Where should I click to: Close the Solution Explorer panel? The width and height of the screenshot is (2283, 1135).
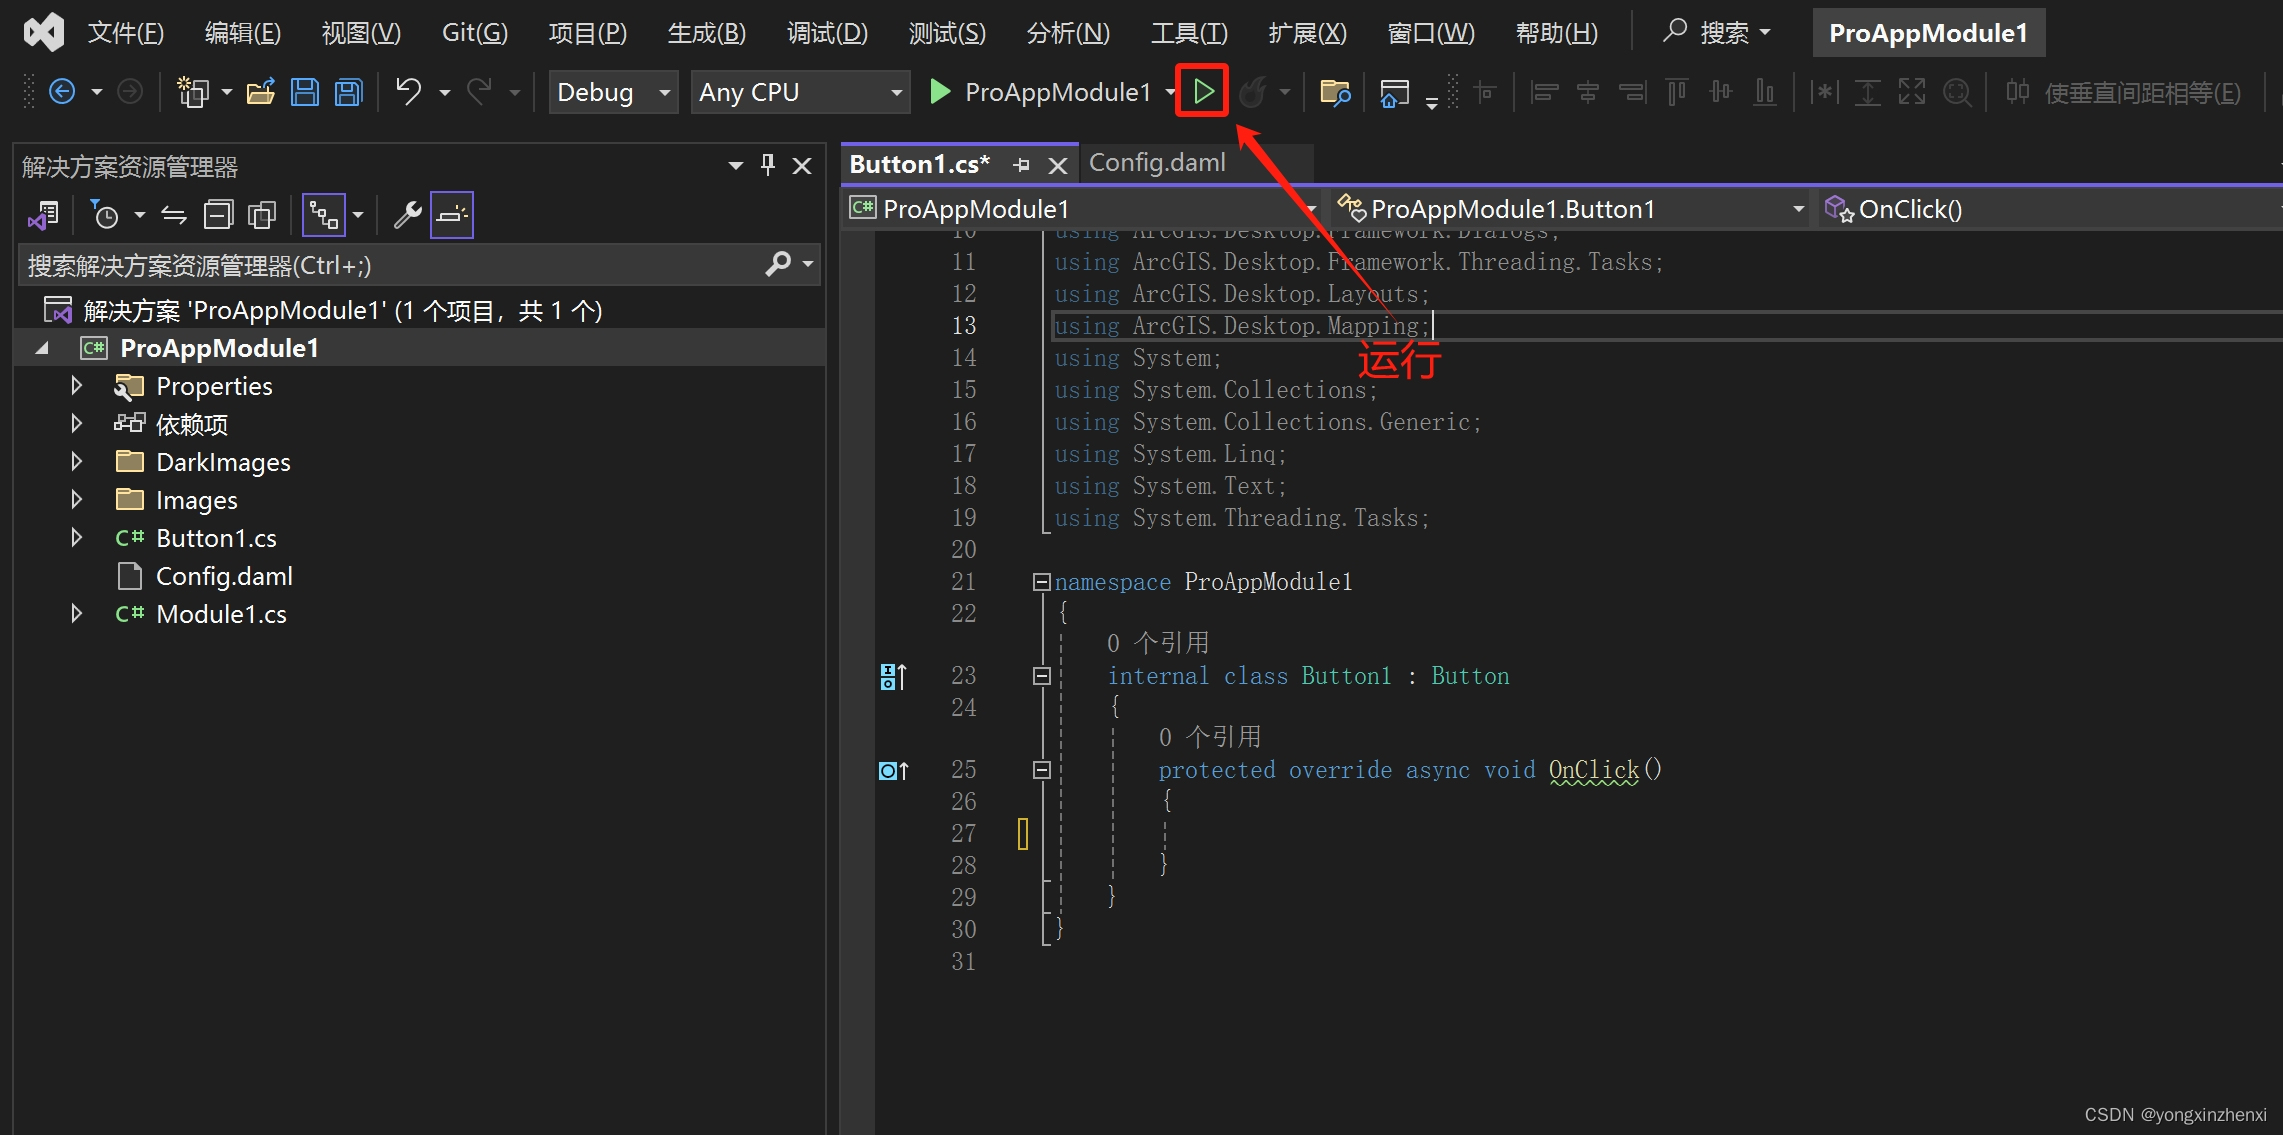point(802,166)
